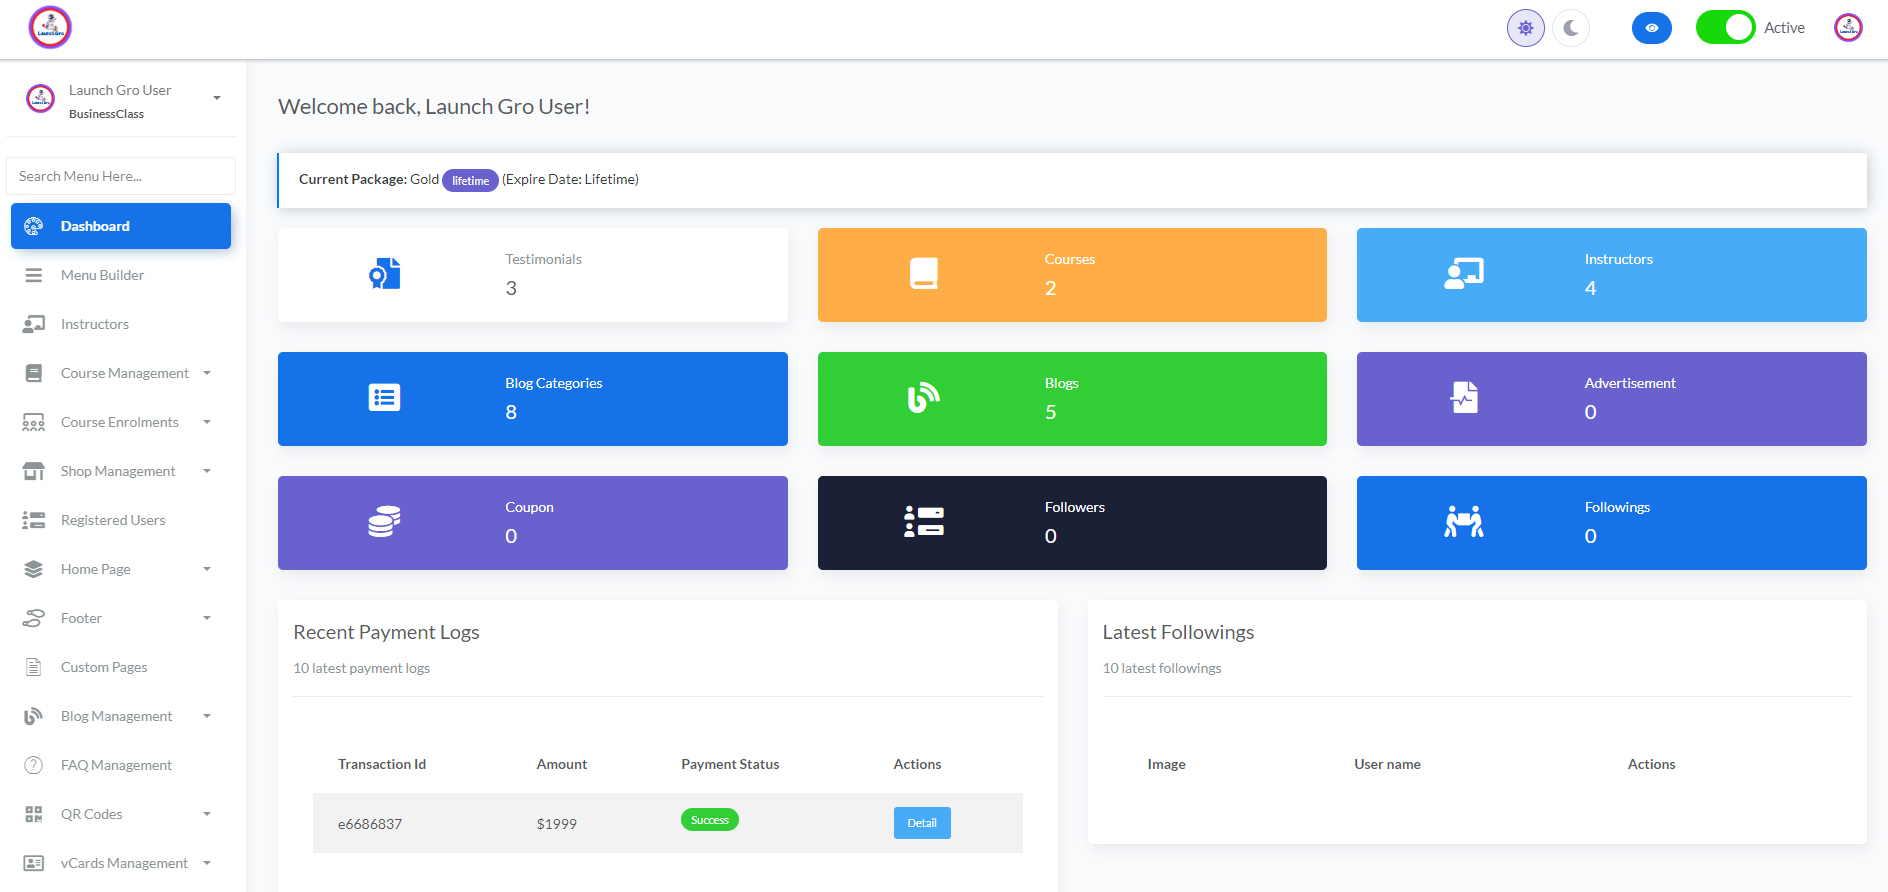The image size is (1888, 892).
Task: Click the Blog Categories list icon
Action: pos(384,398)
